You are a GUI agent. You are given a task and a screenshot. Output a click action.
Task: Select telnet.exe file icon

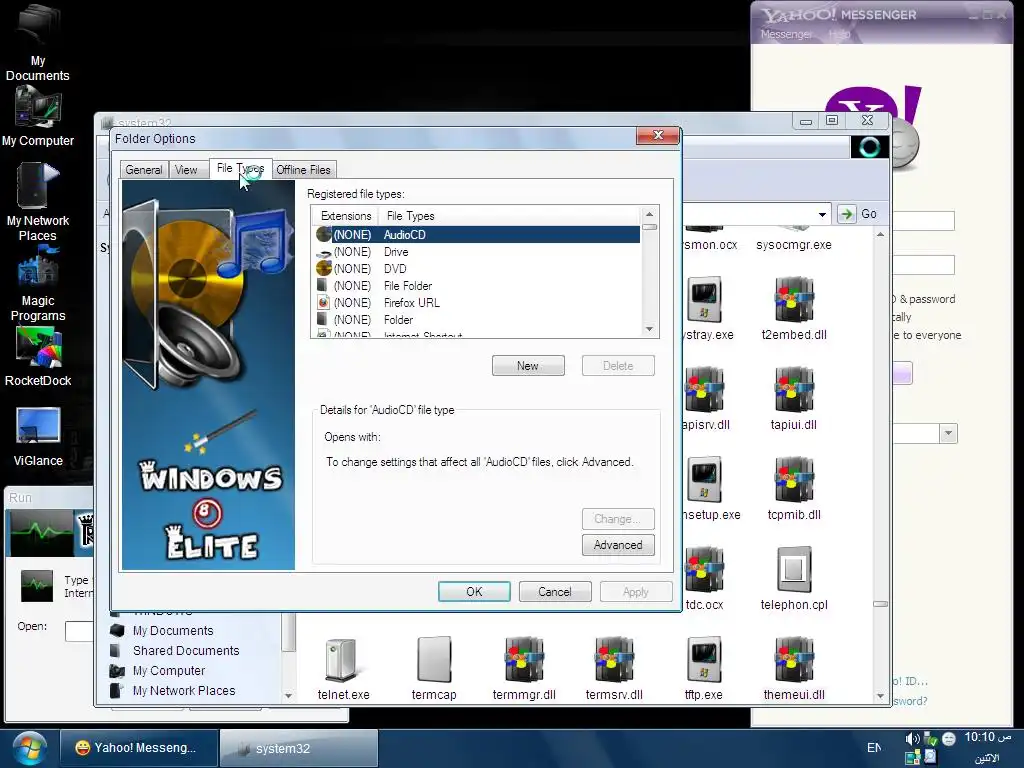point(344,669)
